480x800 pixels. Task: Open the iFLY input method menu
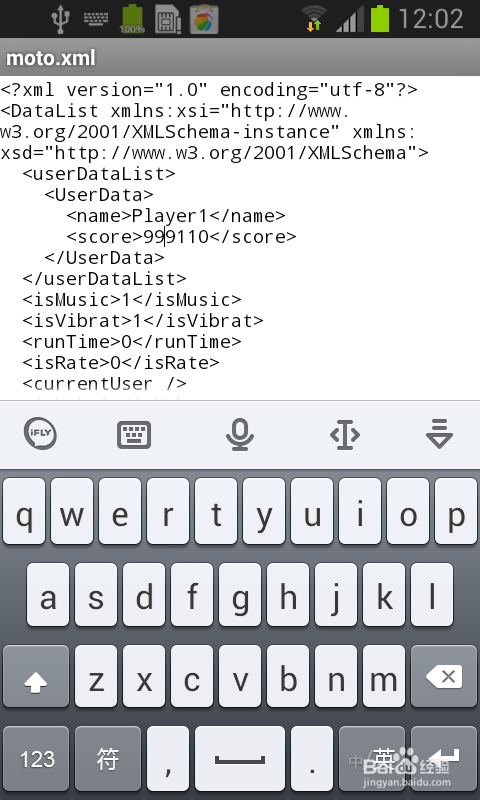pyautogui.click(x=40, y=434)
